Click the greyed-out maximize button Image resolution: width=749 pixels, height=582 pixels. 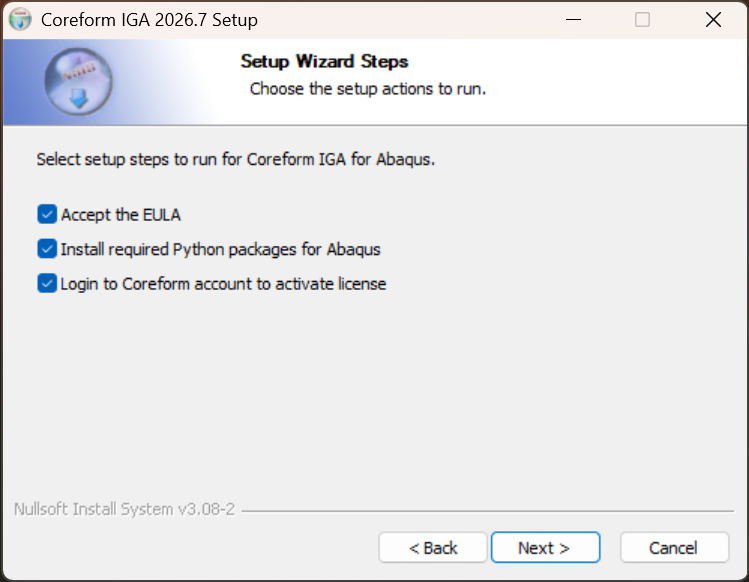click(x=642, y=20)
